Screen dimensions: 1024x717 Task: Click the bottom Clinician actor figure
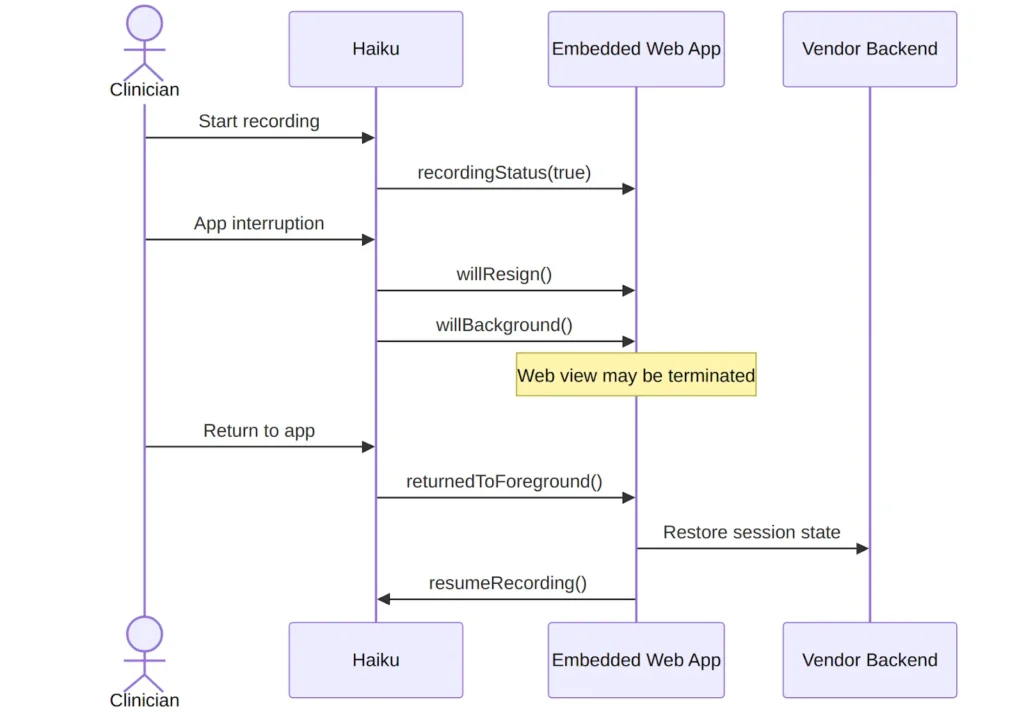pos(144,654)
